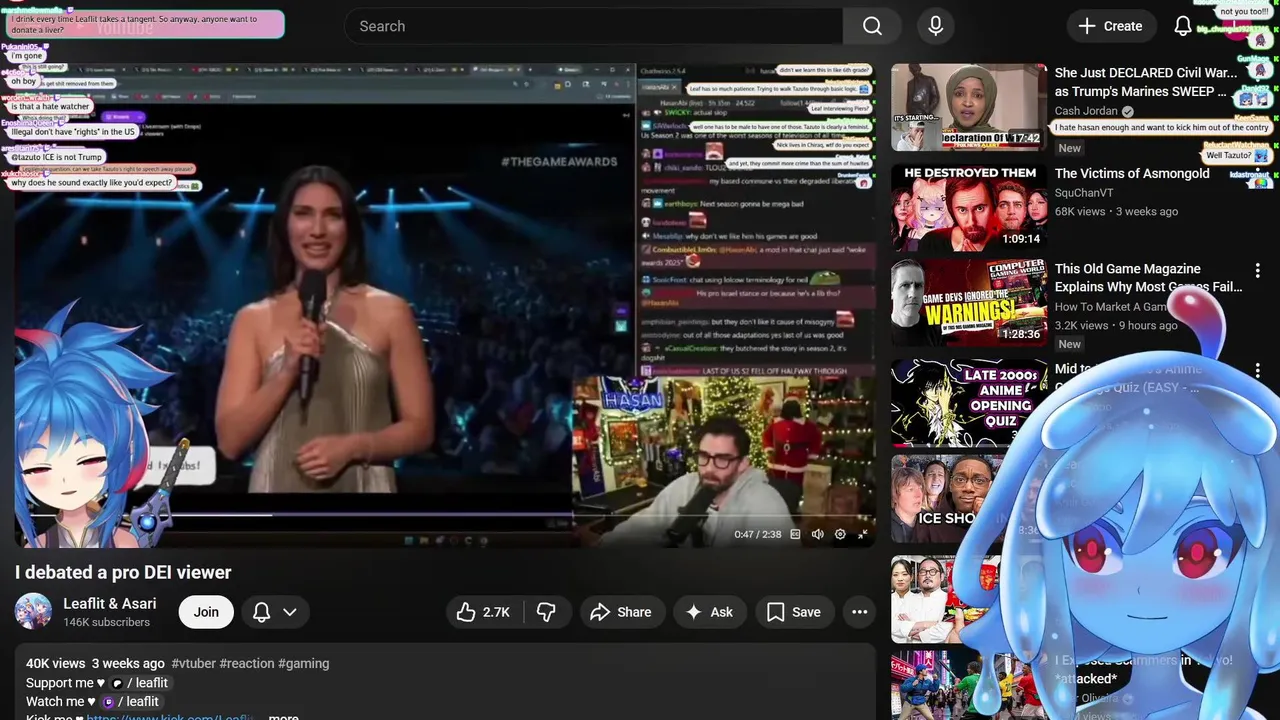Toggle closed captions in player

pos(795,534)
